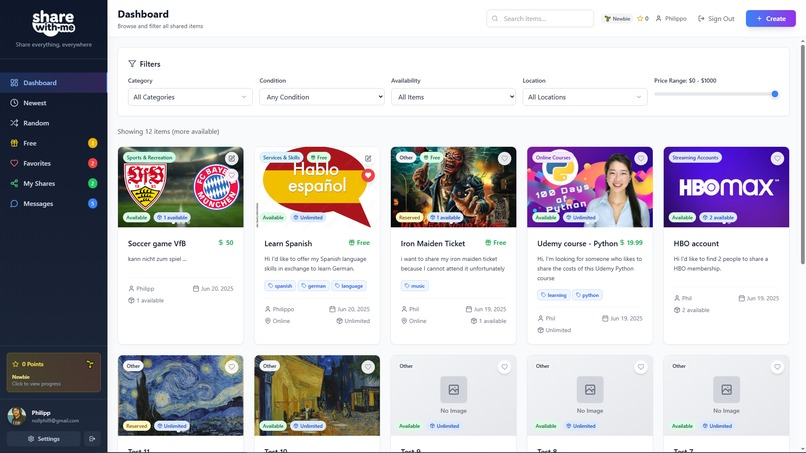Click the Streaming Accounts category tag

695,157
